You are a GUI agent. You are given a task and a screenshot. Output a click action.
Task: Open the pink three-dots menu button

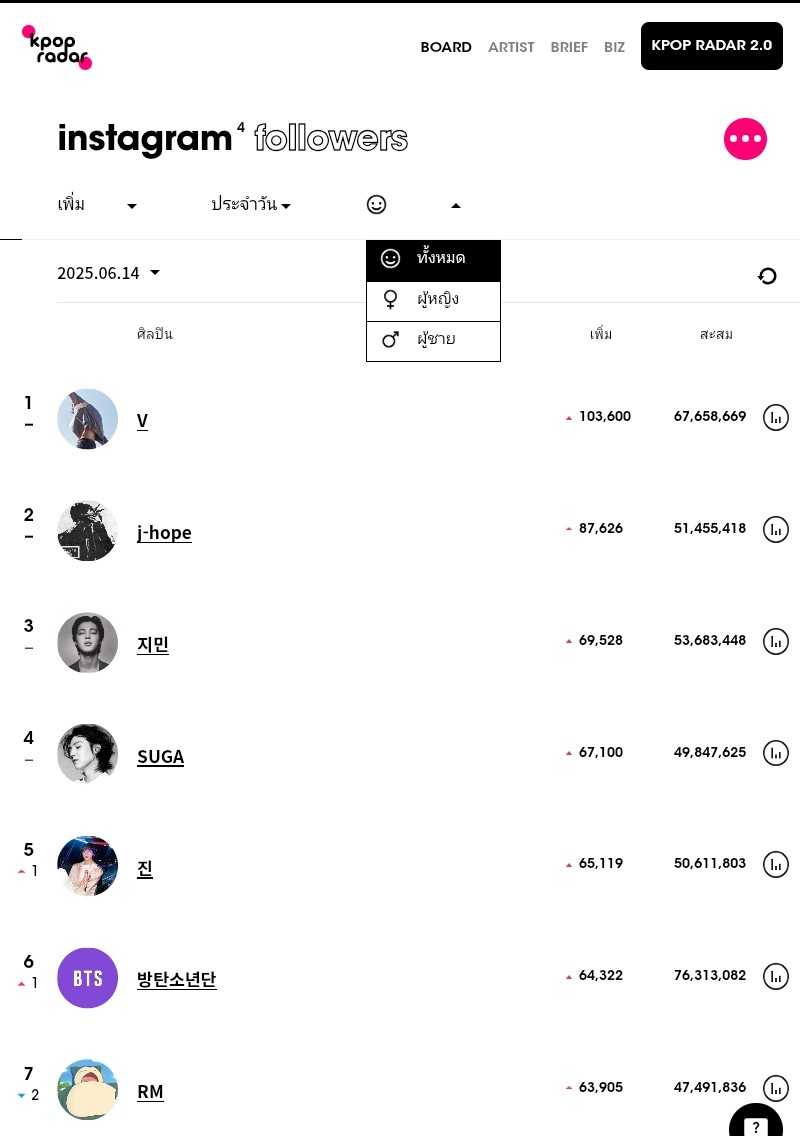745,138
